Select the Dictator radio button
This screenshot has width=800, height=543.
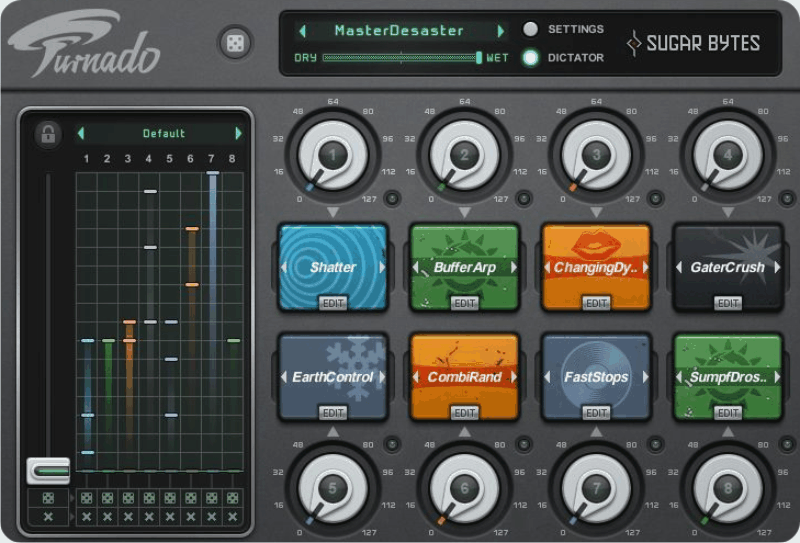point(530,58)
